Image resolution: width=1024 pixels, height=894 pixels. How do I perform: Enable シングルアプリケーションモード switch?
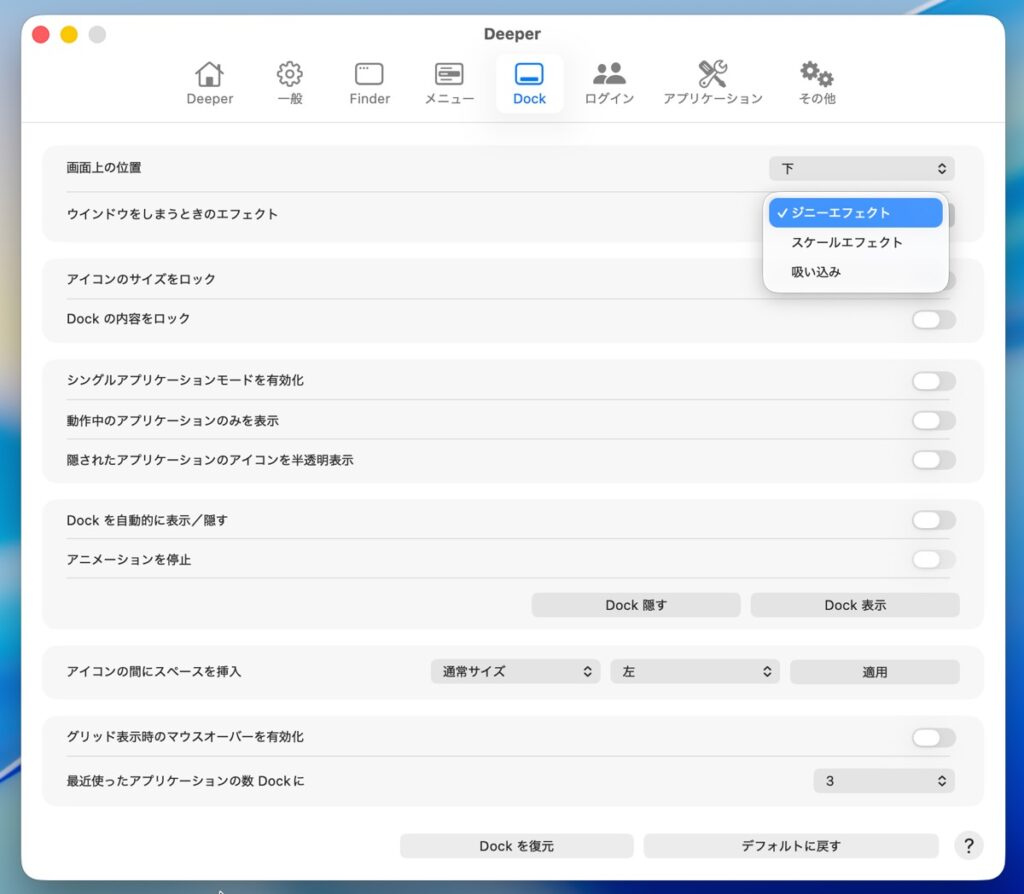[933, 381]
